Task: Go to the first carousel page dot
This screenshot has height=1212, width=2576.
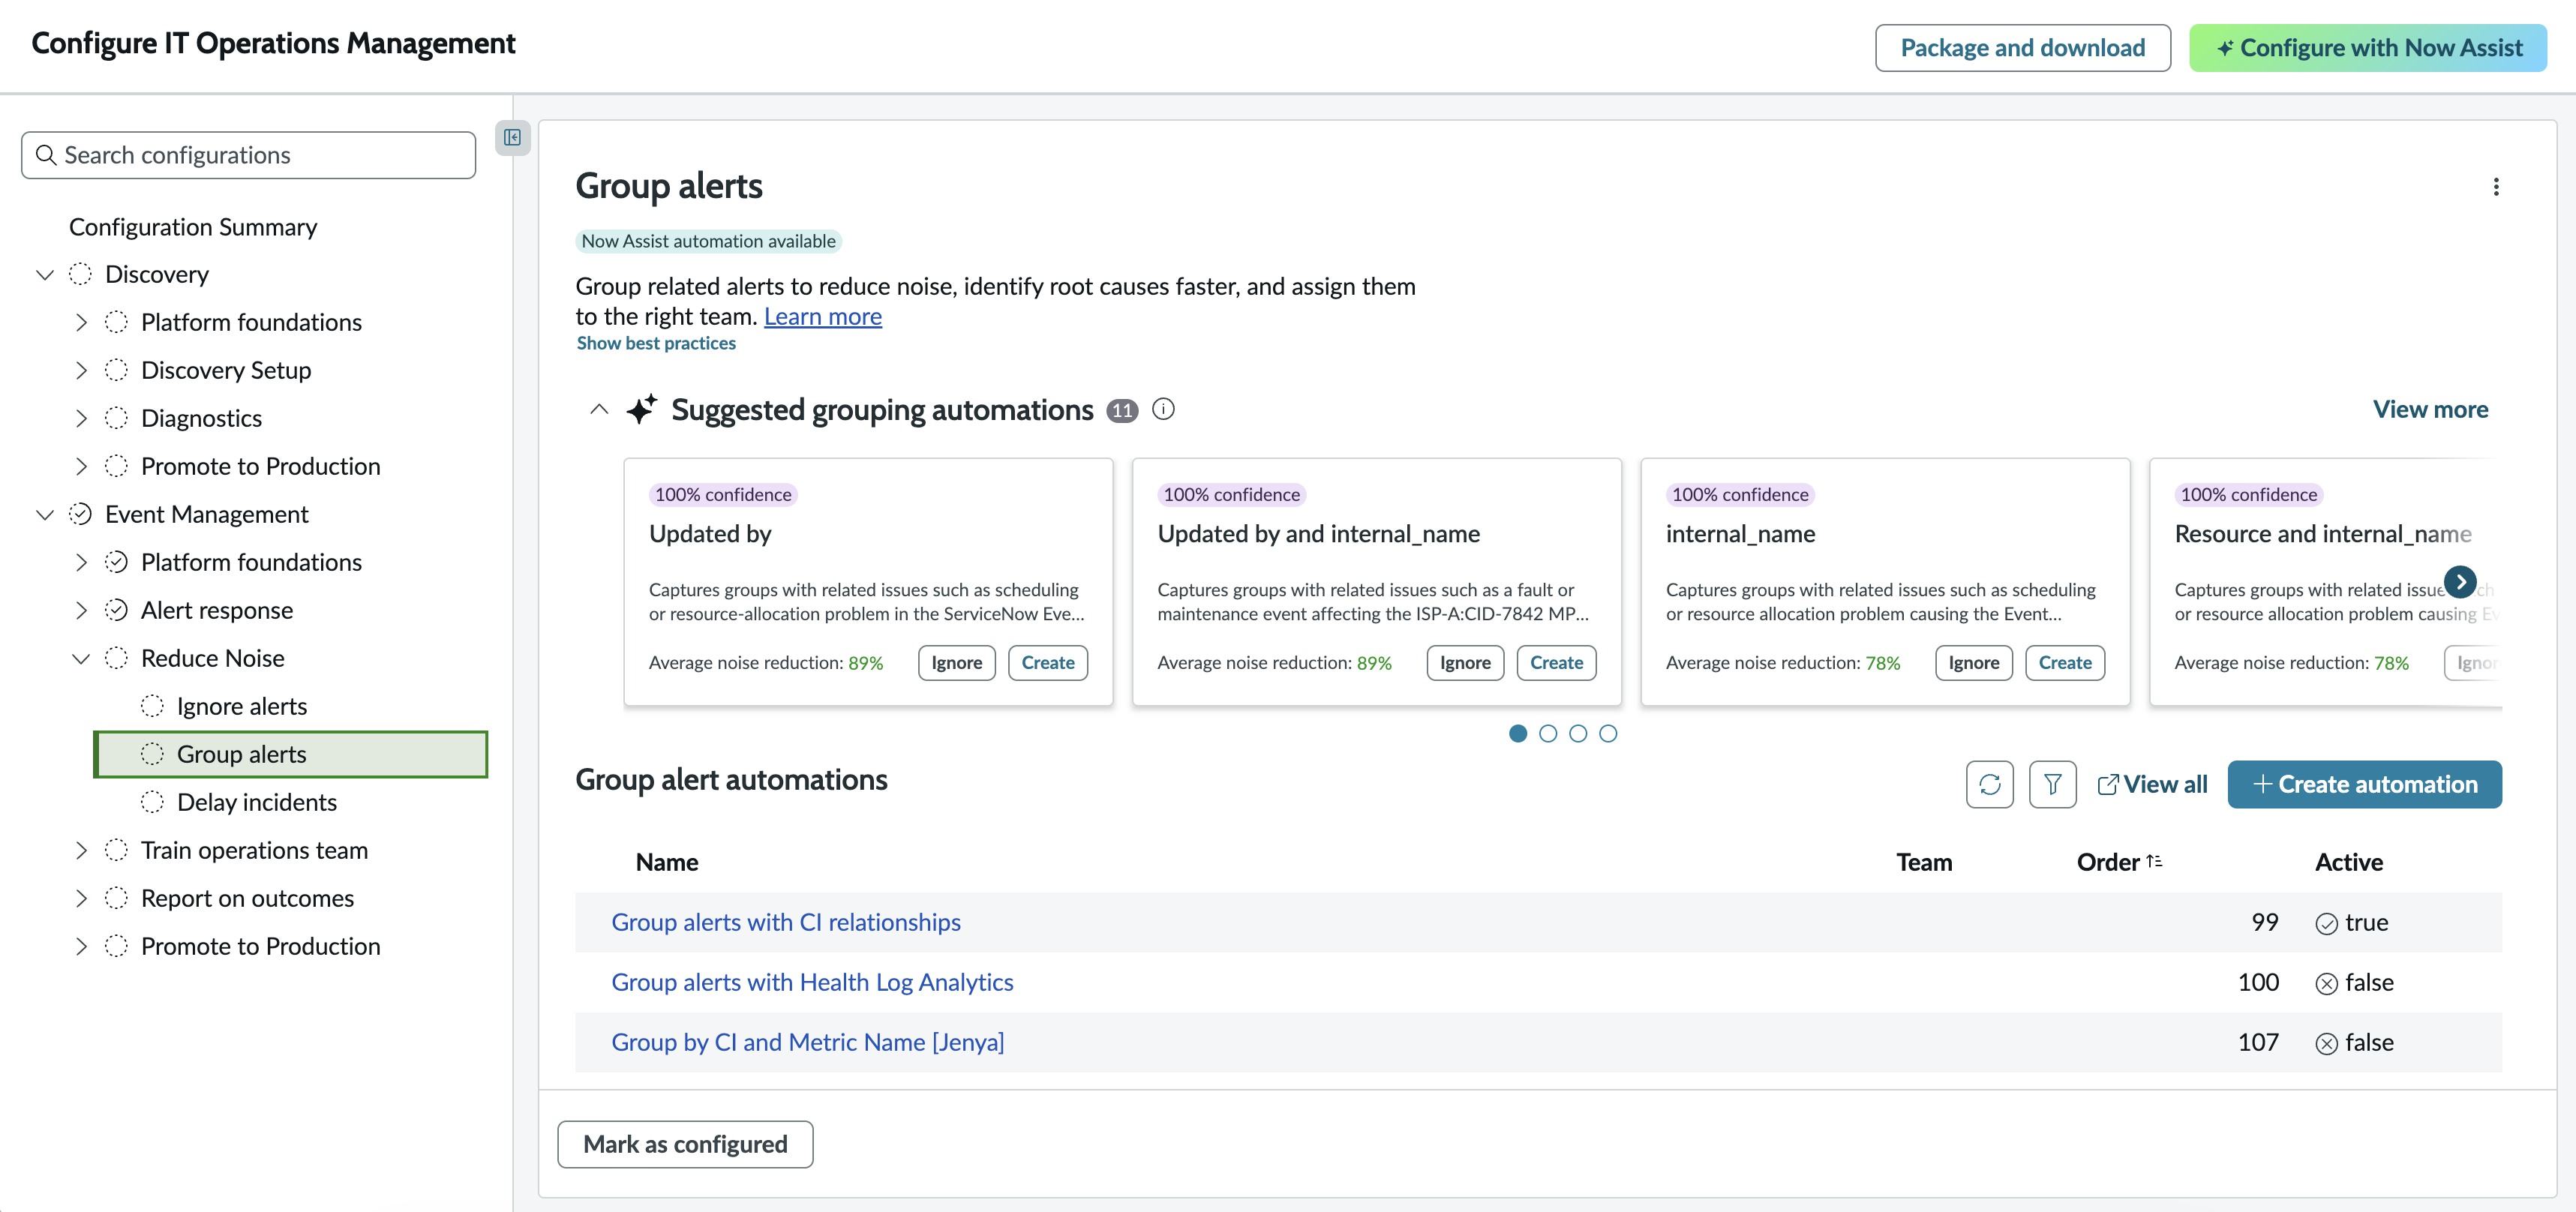Action: pos(1518,734)
